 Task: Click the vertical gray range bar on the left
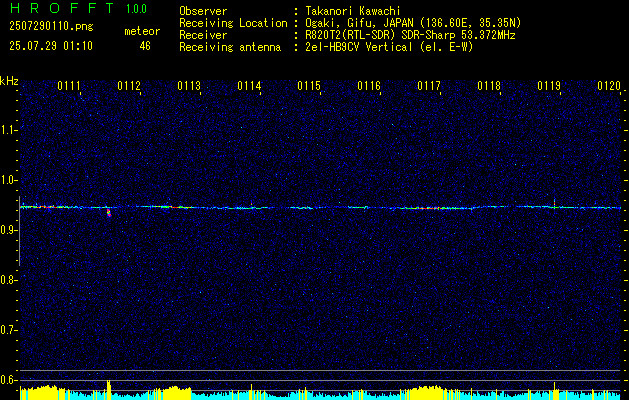coord(19,231)
